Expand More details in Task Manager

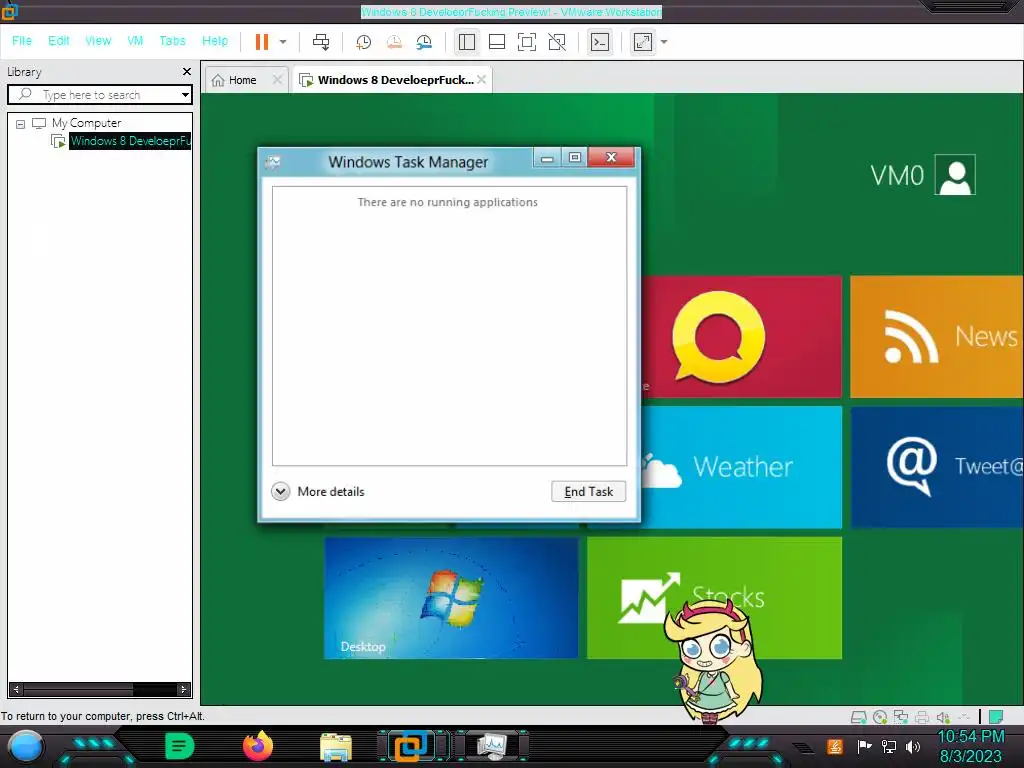point(318,491)
